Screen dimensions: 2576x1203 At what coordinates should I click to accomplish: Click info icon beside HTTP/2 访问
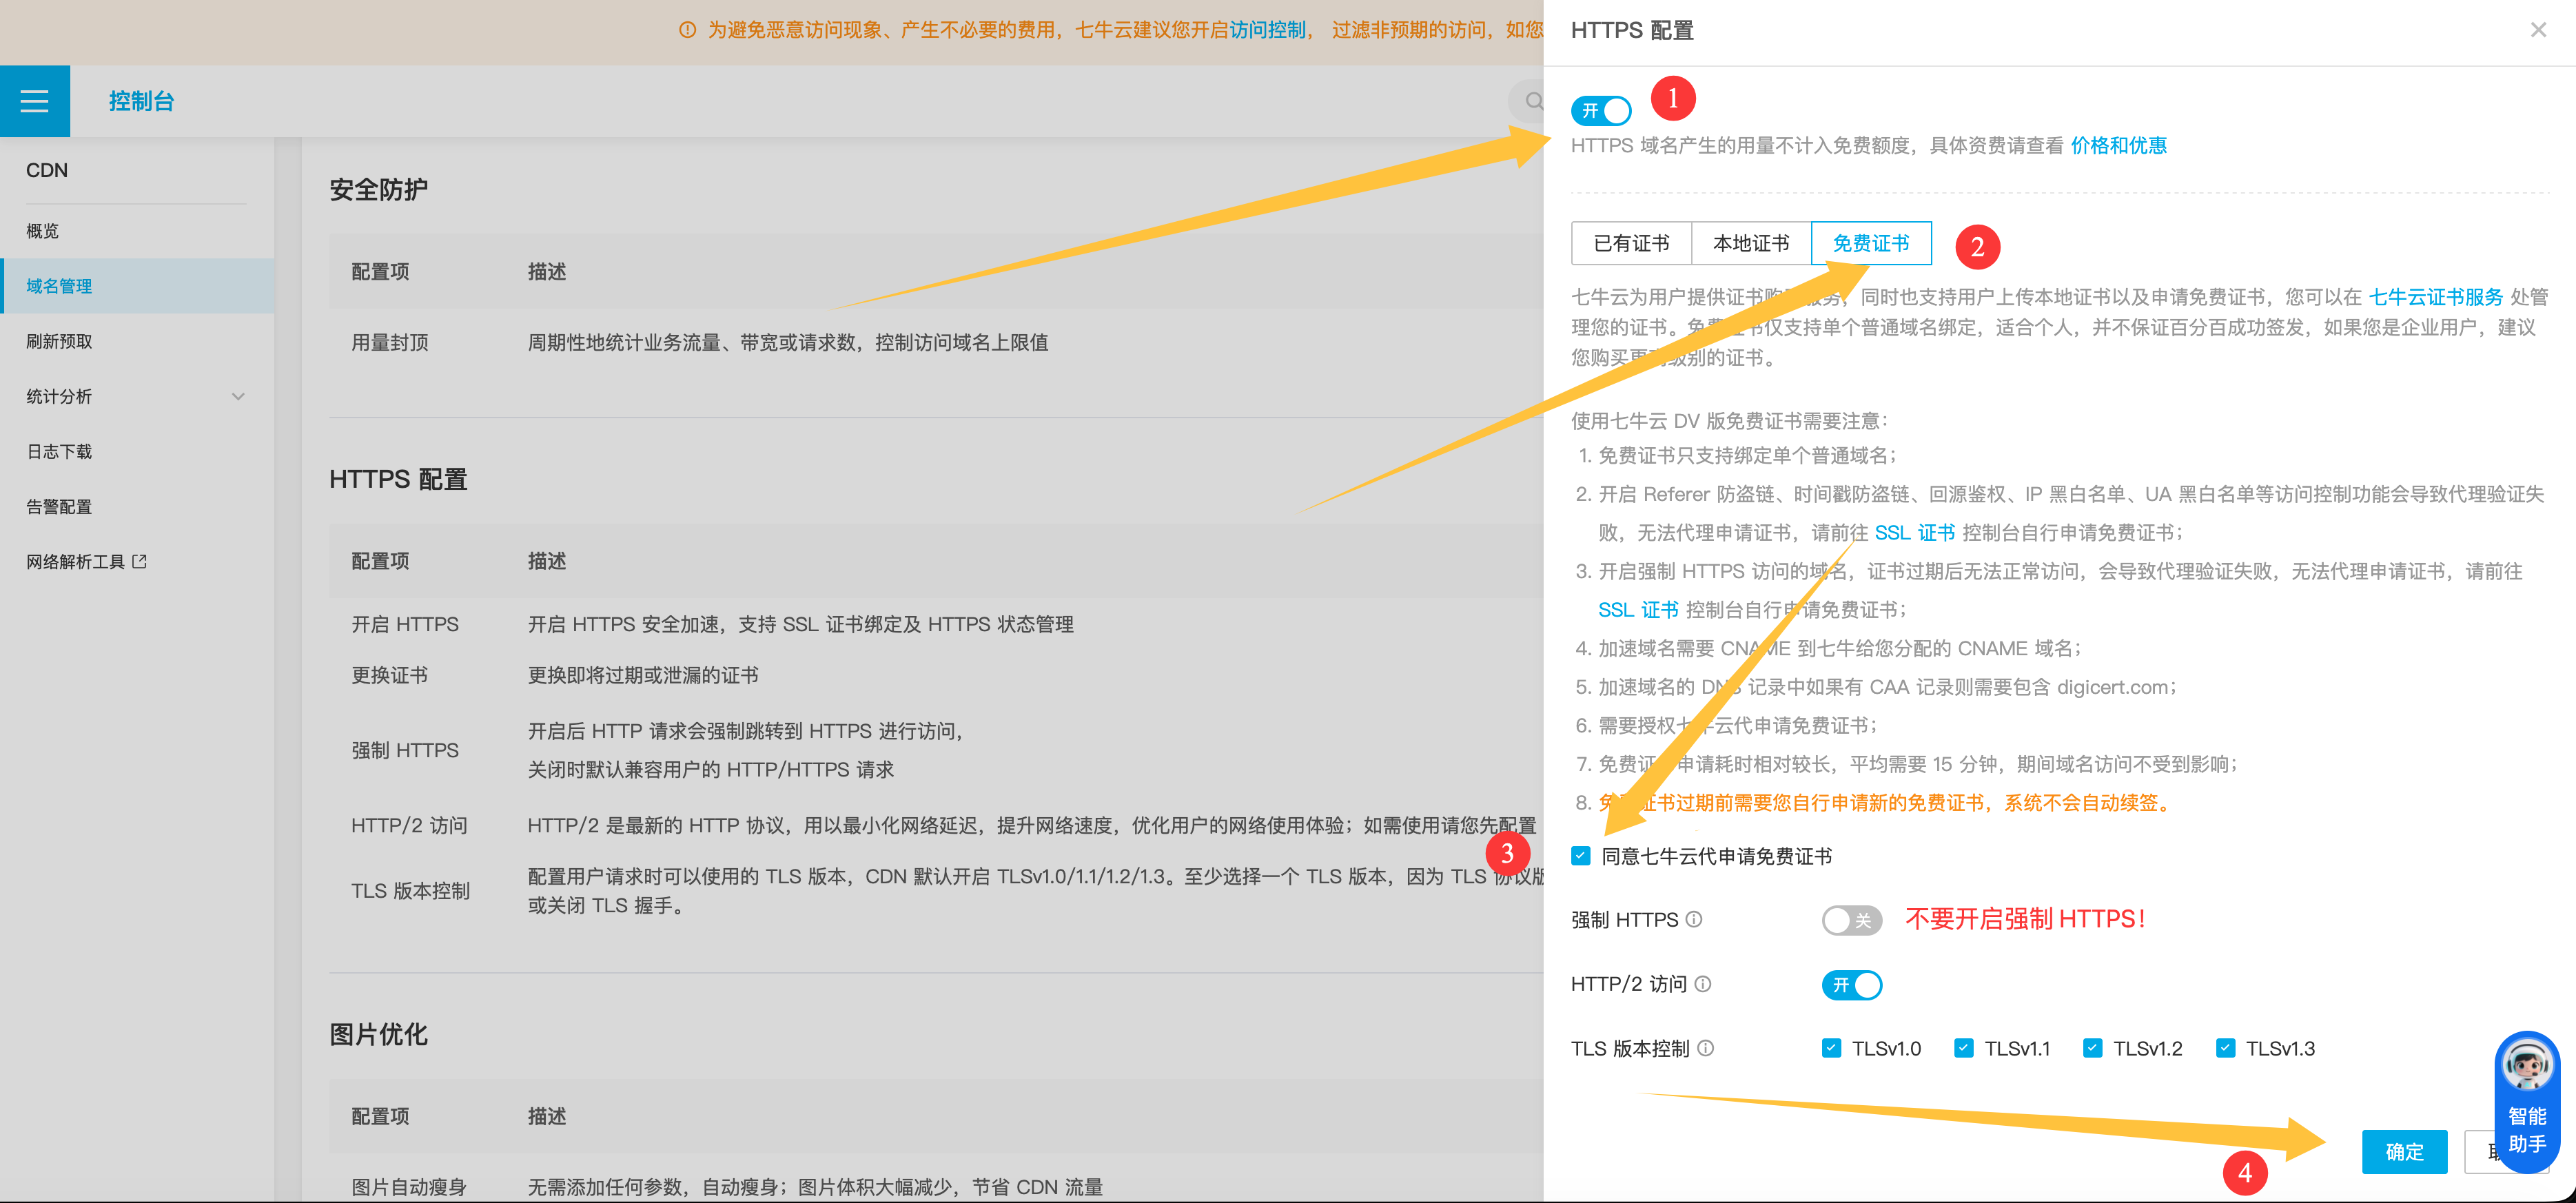coord(1703,984)
